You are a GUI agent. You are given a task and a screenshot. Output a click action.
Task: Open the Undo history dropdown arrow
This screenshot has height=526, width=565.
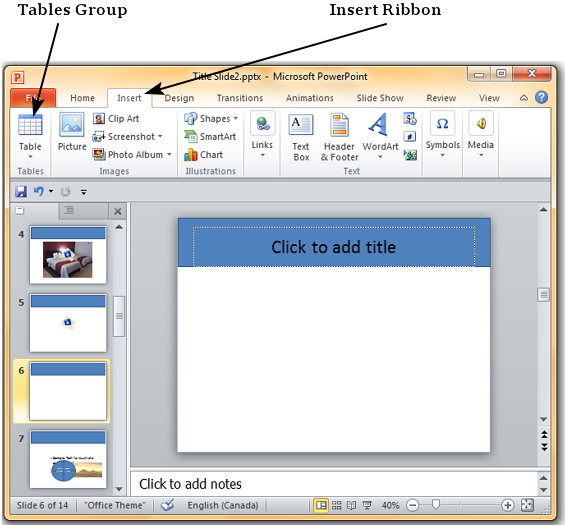(51, 191)
